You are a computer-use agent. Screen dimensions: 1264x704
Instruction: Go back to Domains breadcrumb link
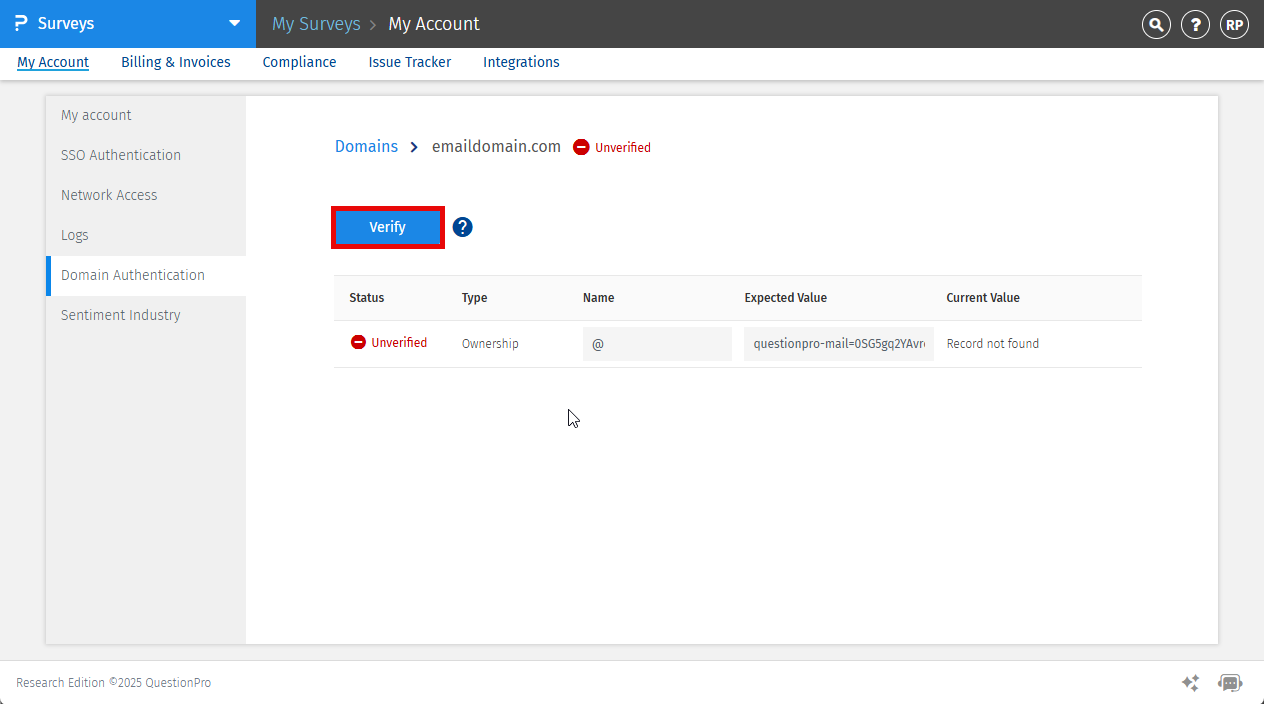click(x=366, y=146)
